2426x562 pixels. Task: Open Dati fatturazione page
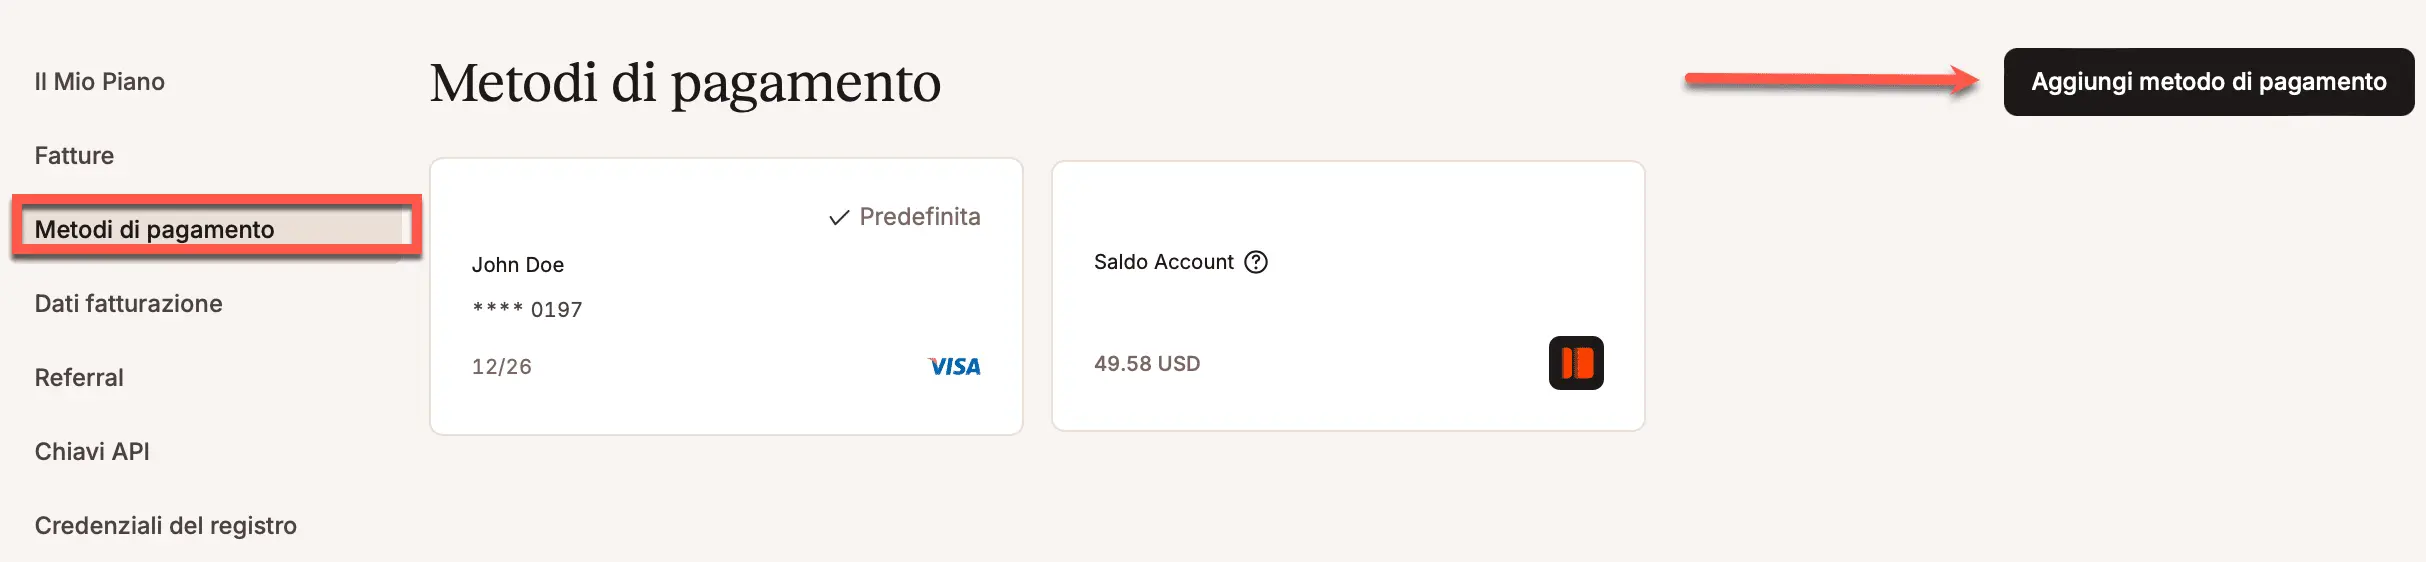point(129,304)
